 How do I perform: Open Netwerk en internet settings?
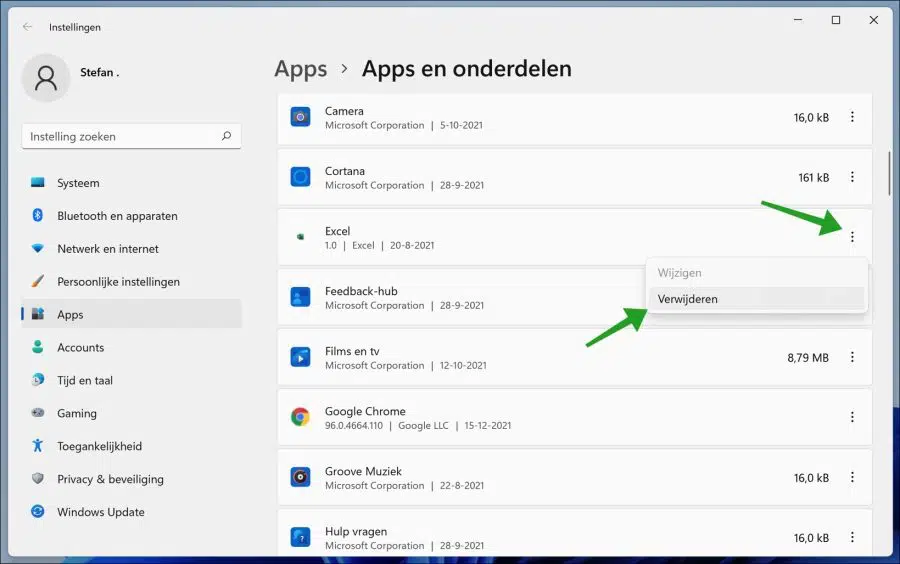pos(131,249)
